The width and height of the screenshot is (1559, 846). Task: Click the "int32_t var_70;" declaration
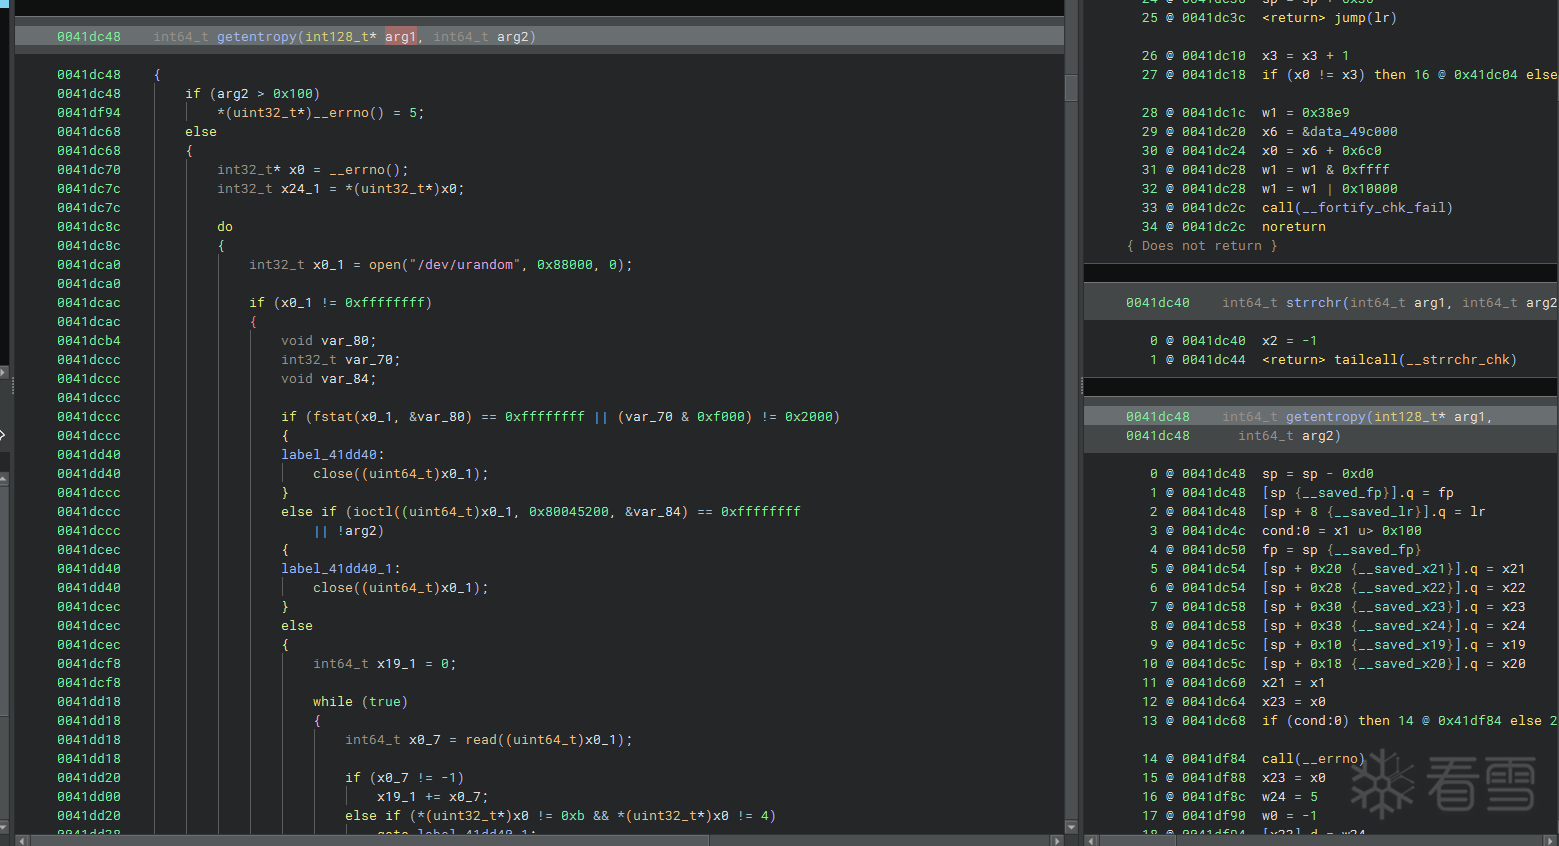coord(341,360)
